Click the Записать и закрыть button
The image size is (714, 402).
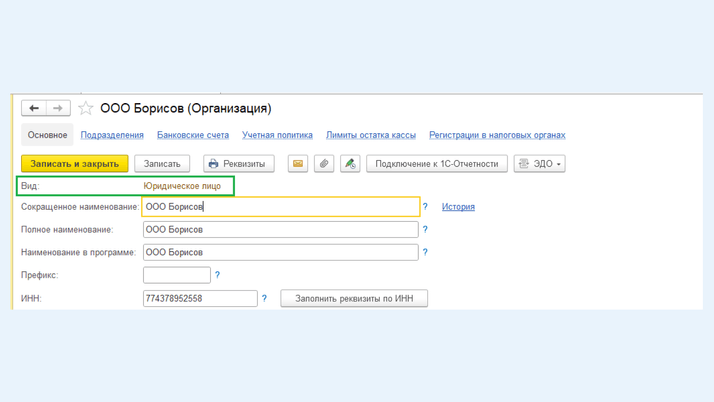pos(75,163)
